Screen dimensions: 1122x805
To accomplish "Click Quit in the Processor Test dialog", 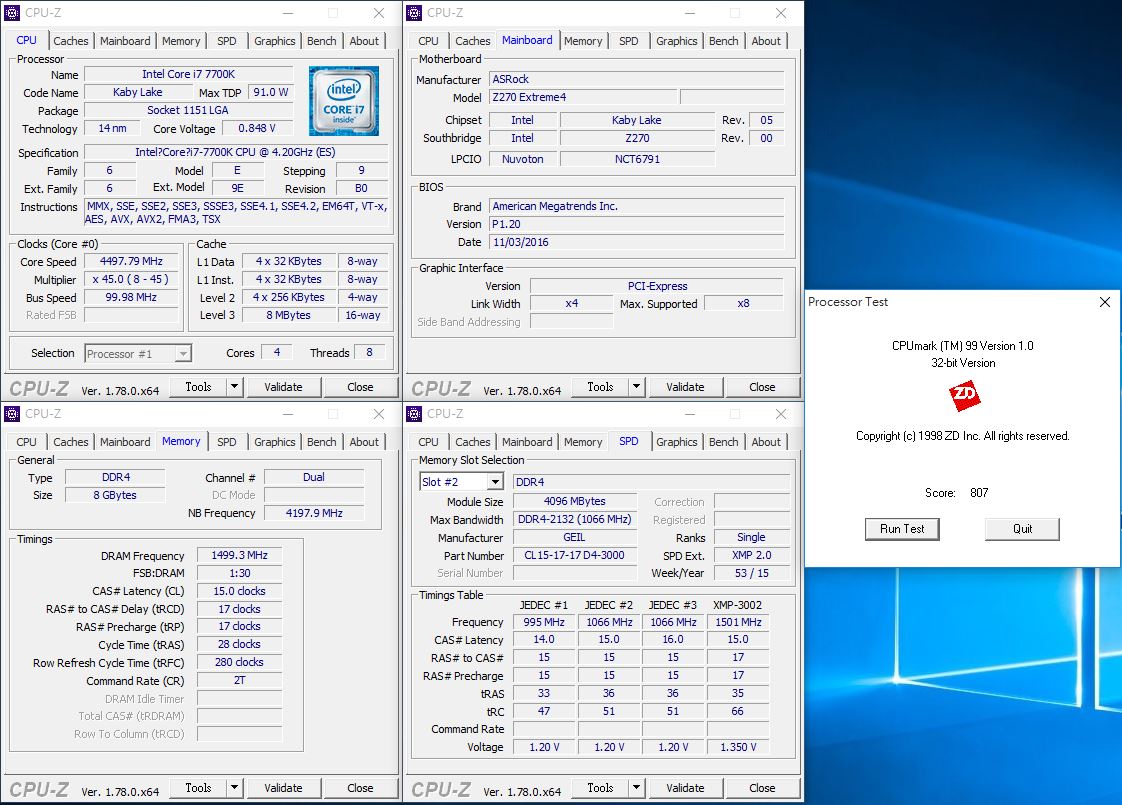I will tap(1022, 529).
